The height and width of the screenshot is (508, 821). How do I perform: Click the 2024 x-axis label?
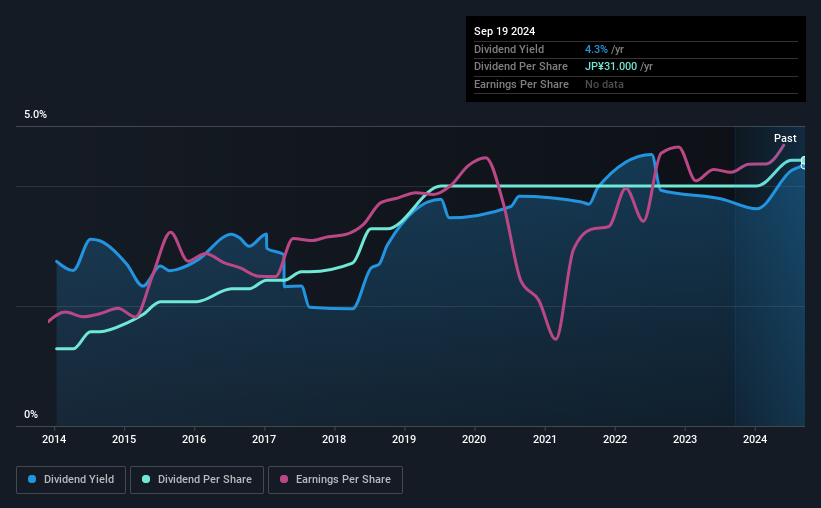tap(755, 439)
